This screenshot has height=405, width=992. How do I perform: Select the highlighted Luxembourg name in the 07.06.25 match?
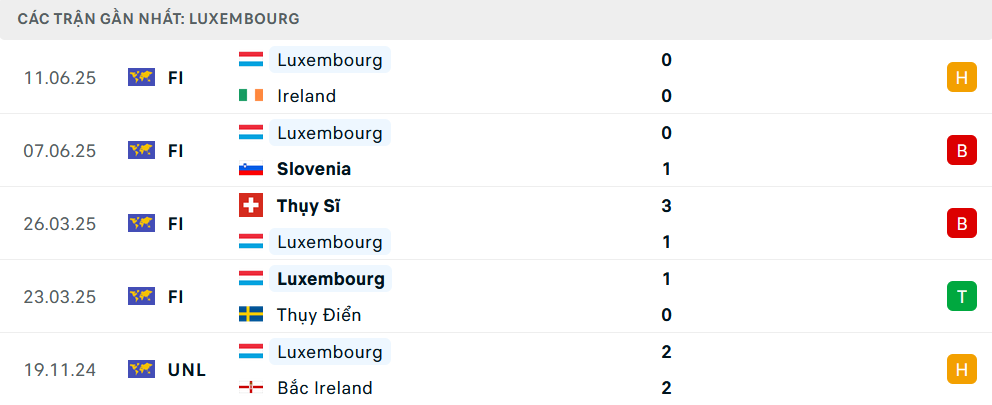tap(330, 133)
